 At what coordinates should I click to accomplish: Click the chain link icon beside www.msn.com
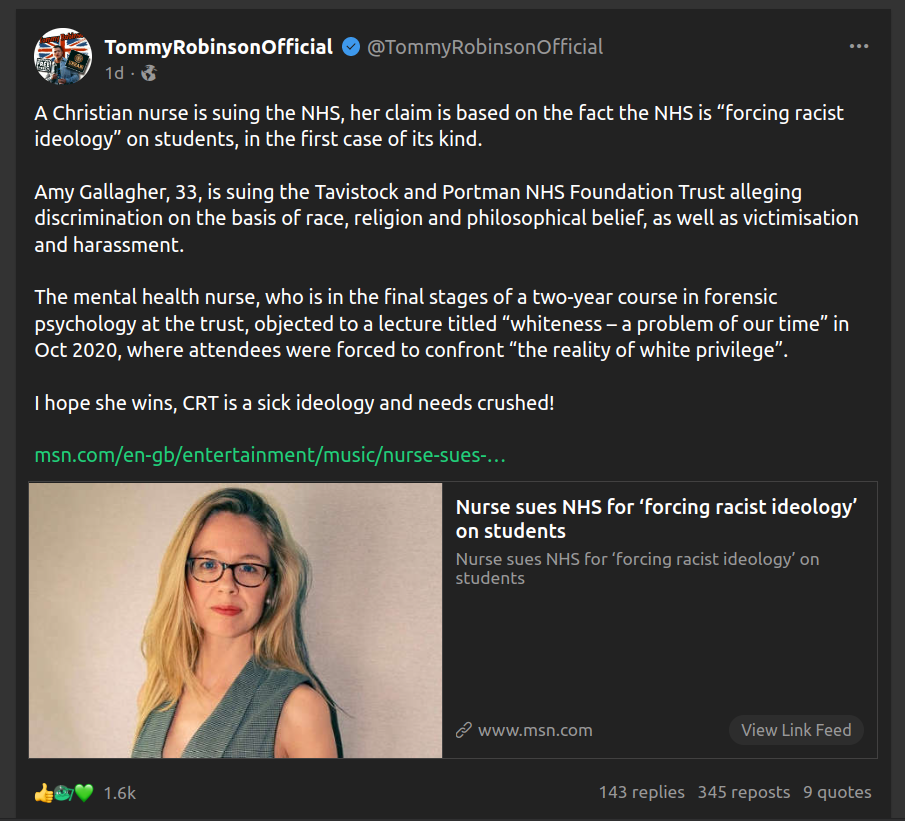tap(464, 730)
